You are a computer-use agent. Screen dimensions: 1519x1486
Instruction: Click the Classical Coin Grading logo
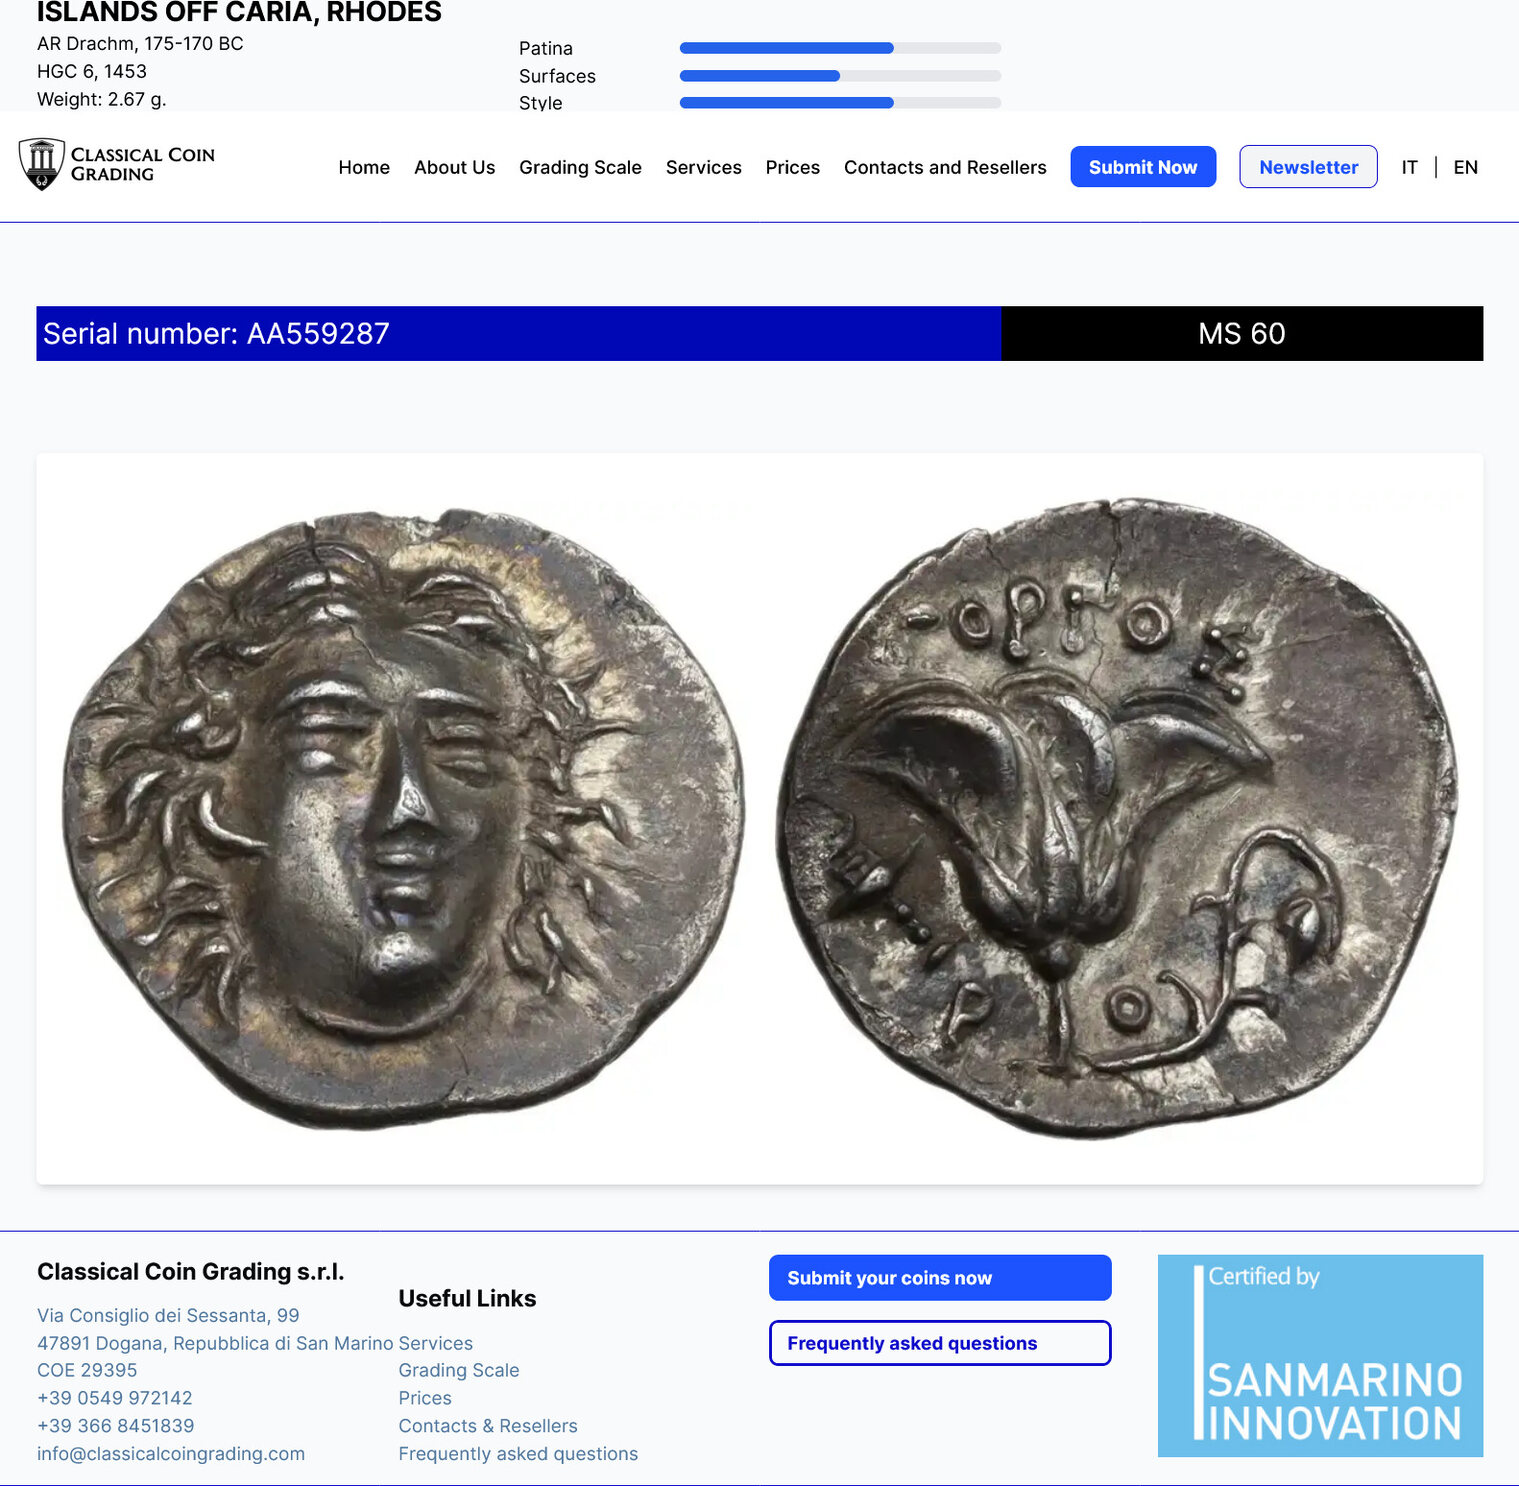[117, 164]
